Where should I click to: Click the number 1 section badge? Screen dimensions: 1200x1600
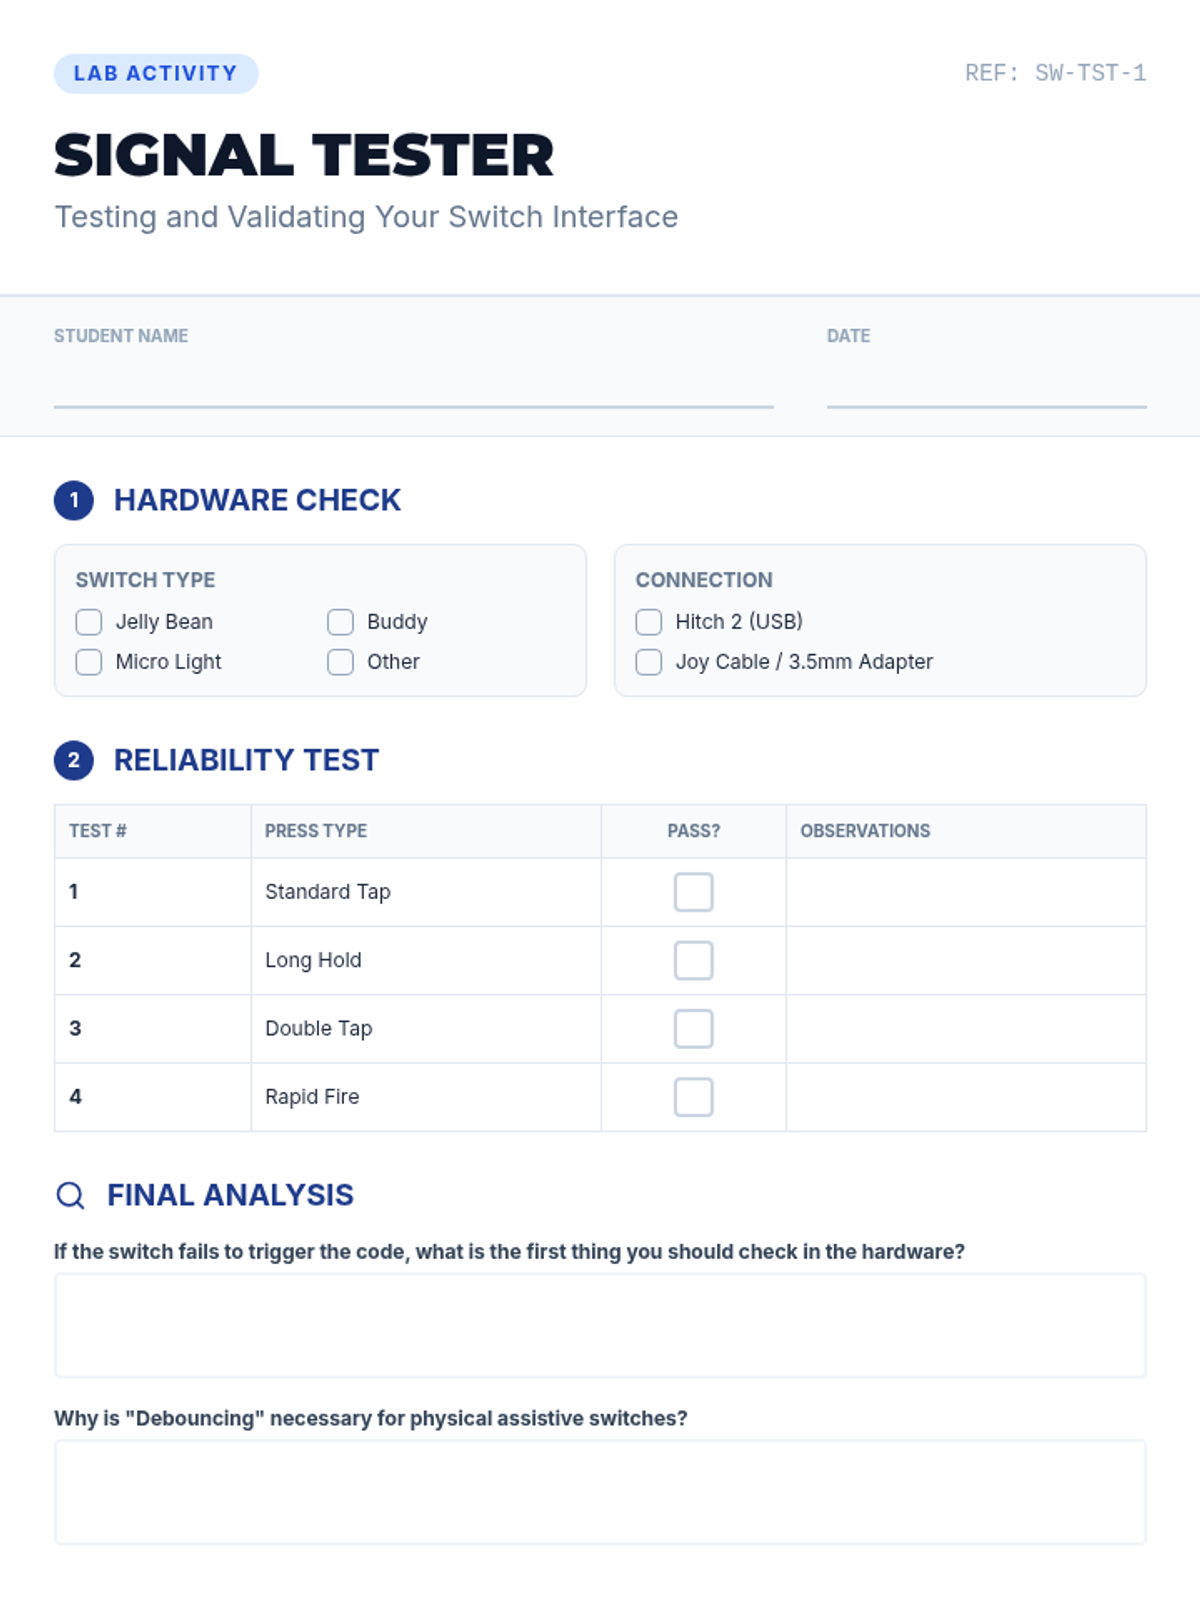tap(74, 500)
